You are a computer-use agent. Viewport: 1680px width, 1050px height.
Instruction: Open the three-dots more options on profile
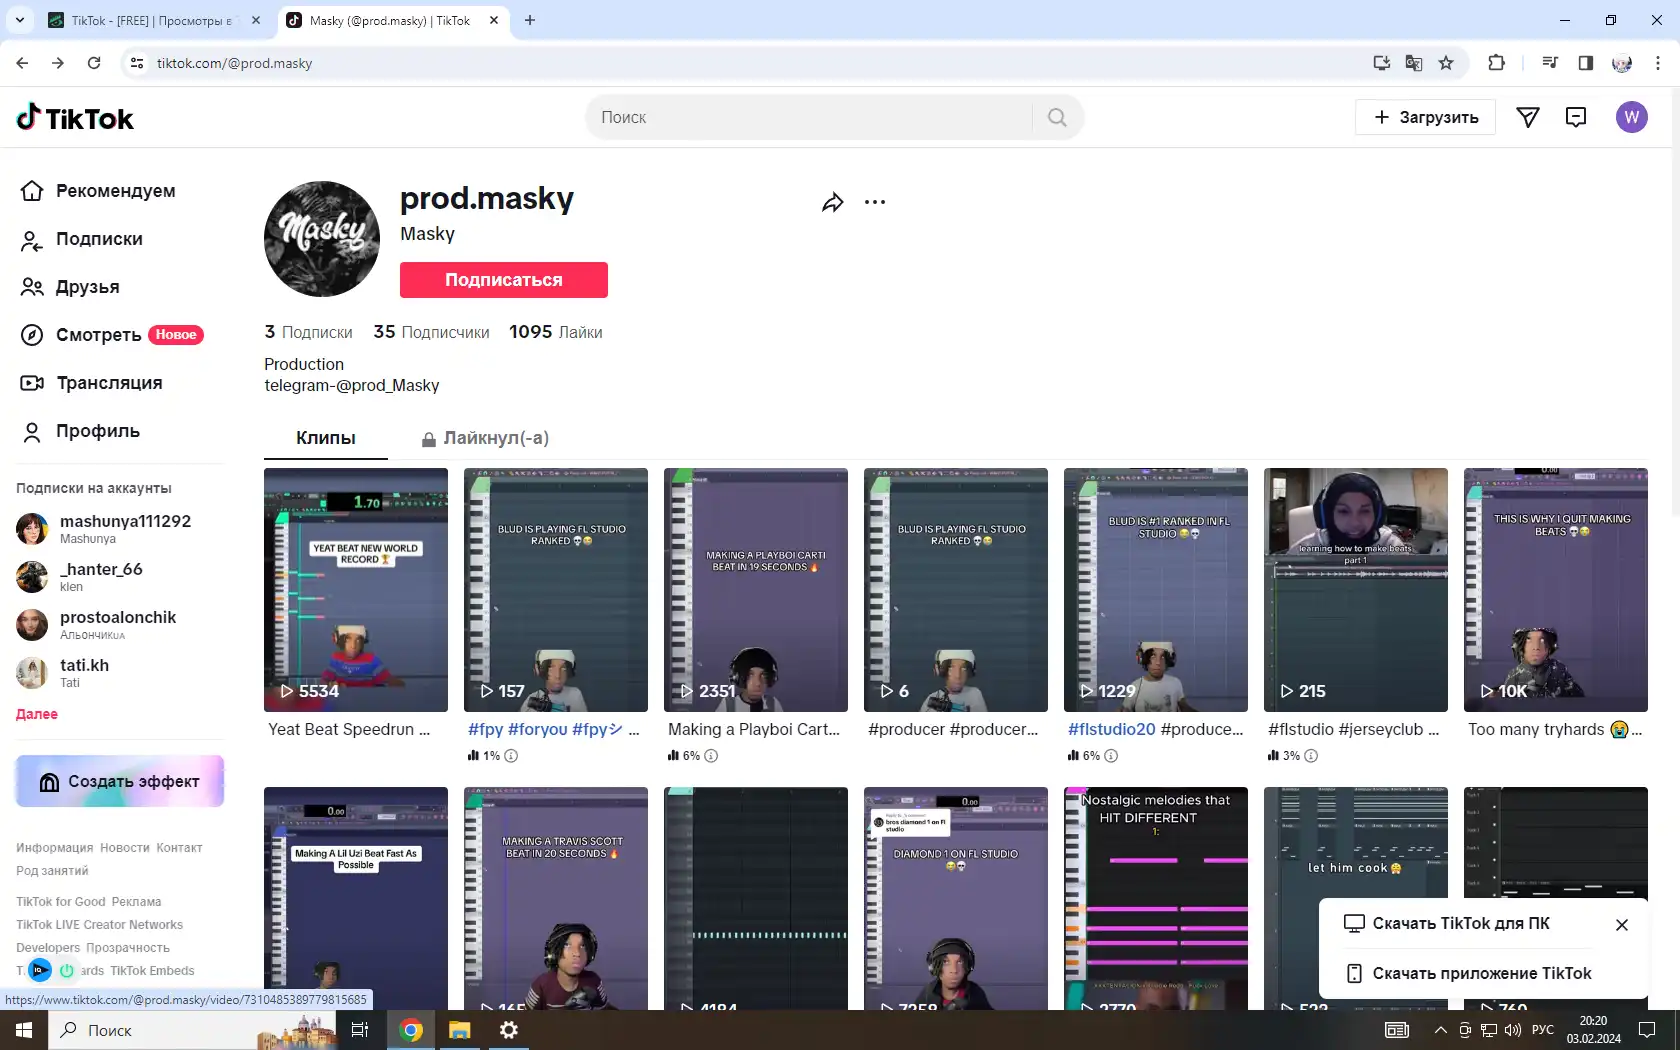[875, 202]
